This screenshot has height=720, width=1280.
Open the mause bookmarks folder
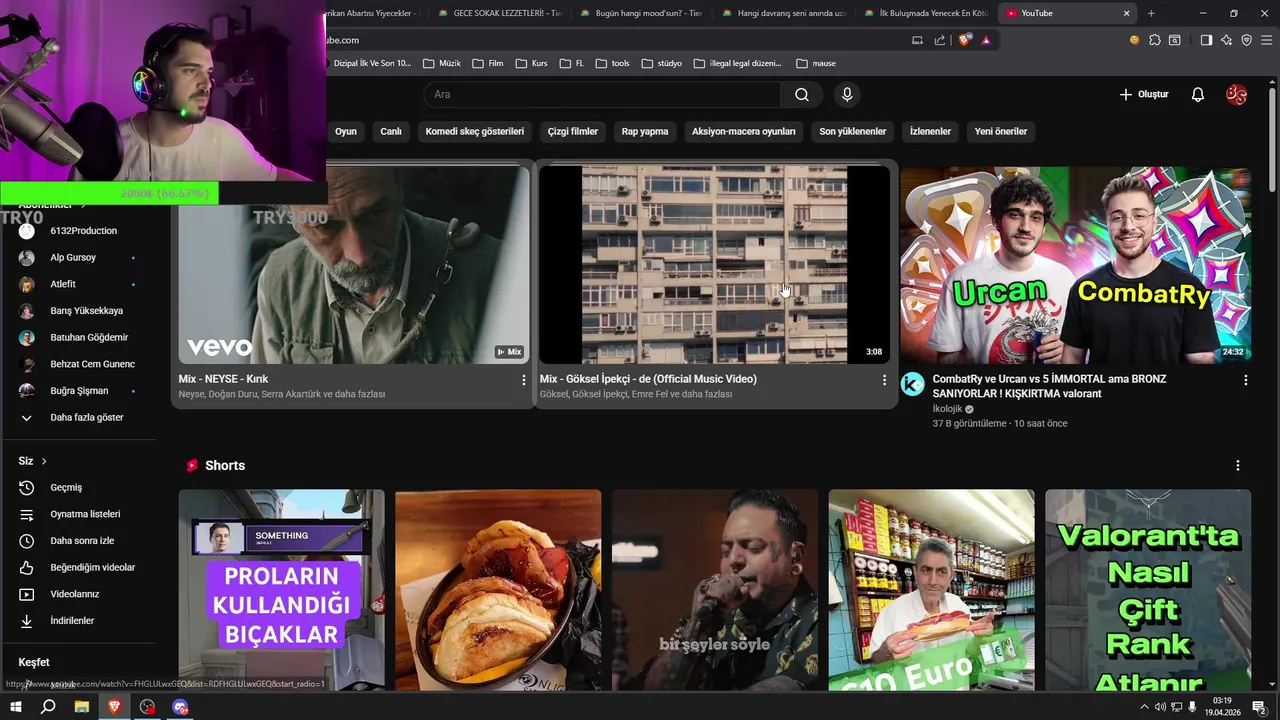(816, 63)
